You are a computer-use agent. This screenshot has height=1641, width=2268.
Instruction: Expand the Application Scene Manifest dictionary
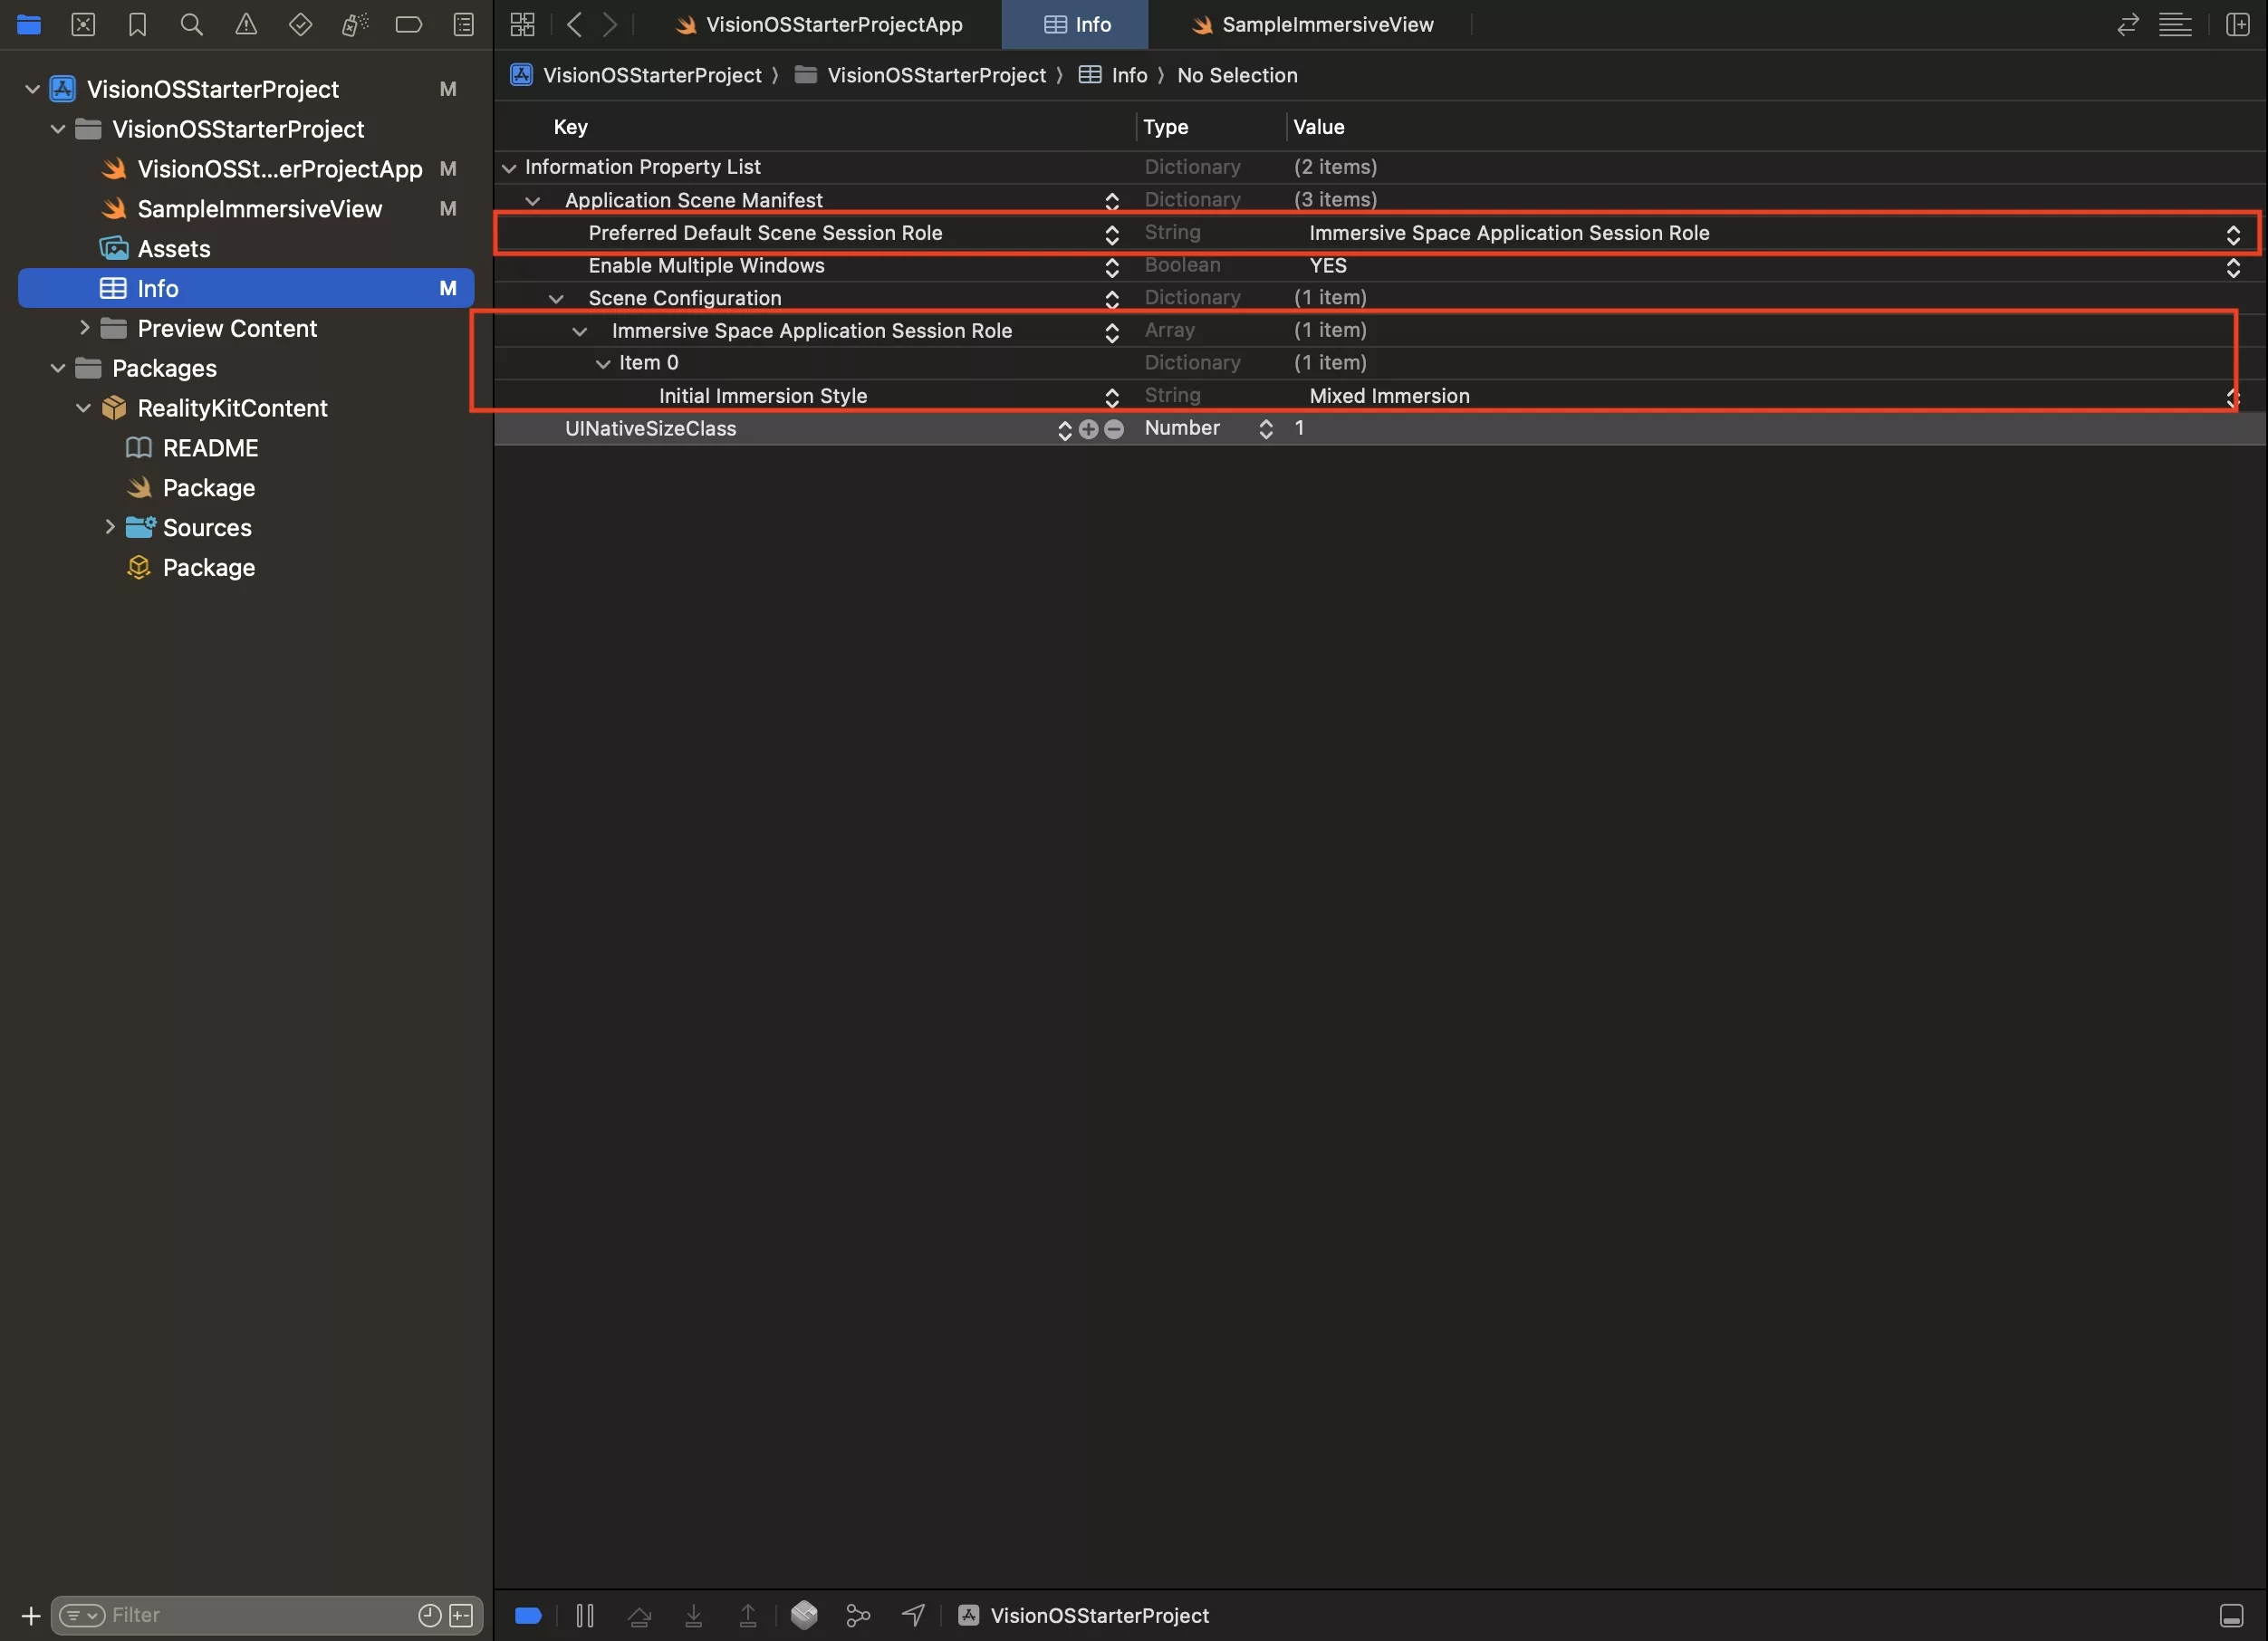pos(537,199)
